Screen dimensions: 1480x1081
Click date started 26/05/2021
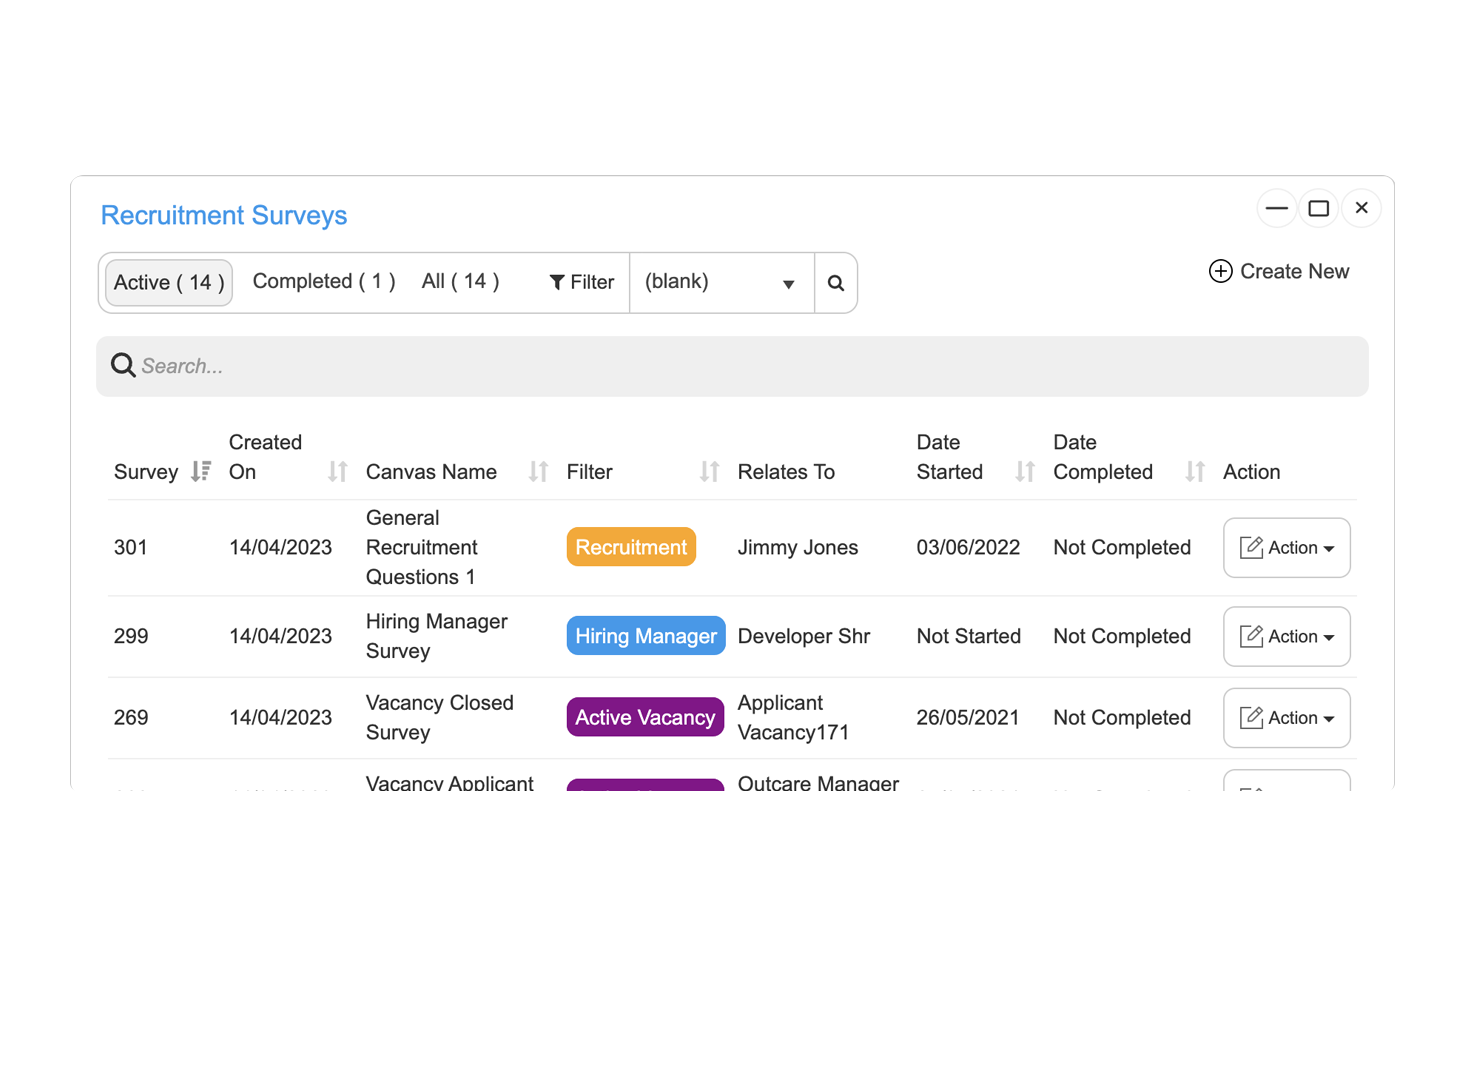[968, 717]
